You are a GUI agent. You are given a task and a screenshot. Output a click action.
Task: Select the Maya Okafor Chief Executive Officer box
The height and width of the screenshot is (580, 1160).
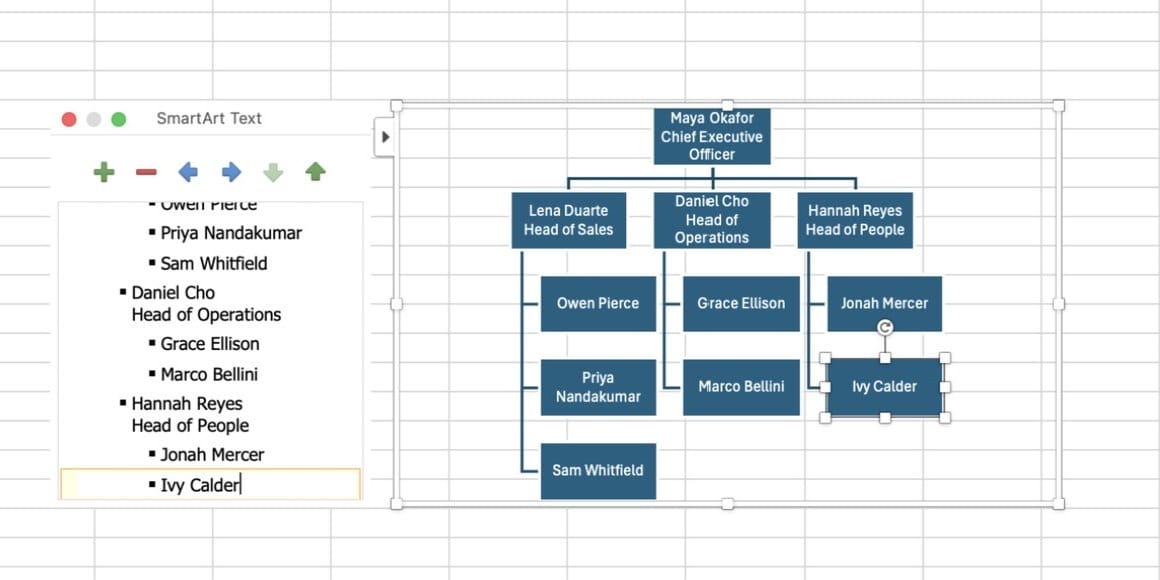(712, 136)
